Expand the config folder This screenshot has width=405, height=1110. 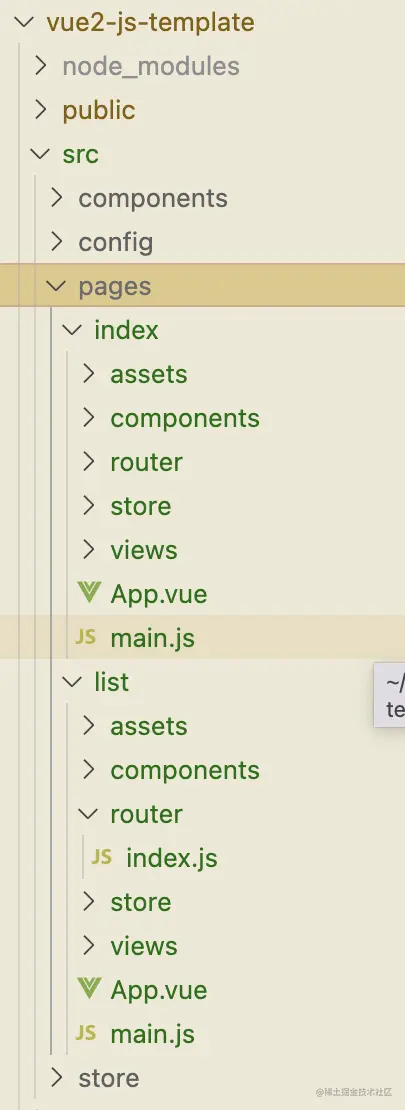click(x=57, y=242)
